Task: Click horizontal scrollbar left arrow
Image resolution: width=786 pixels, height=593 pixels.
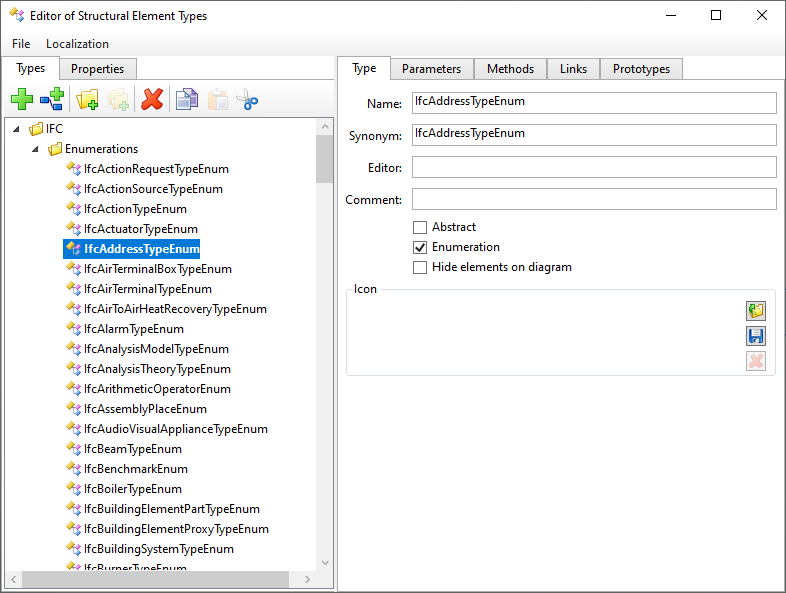Action: [14, 579]
